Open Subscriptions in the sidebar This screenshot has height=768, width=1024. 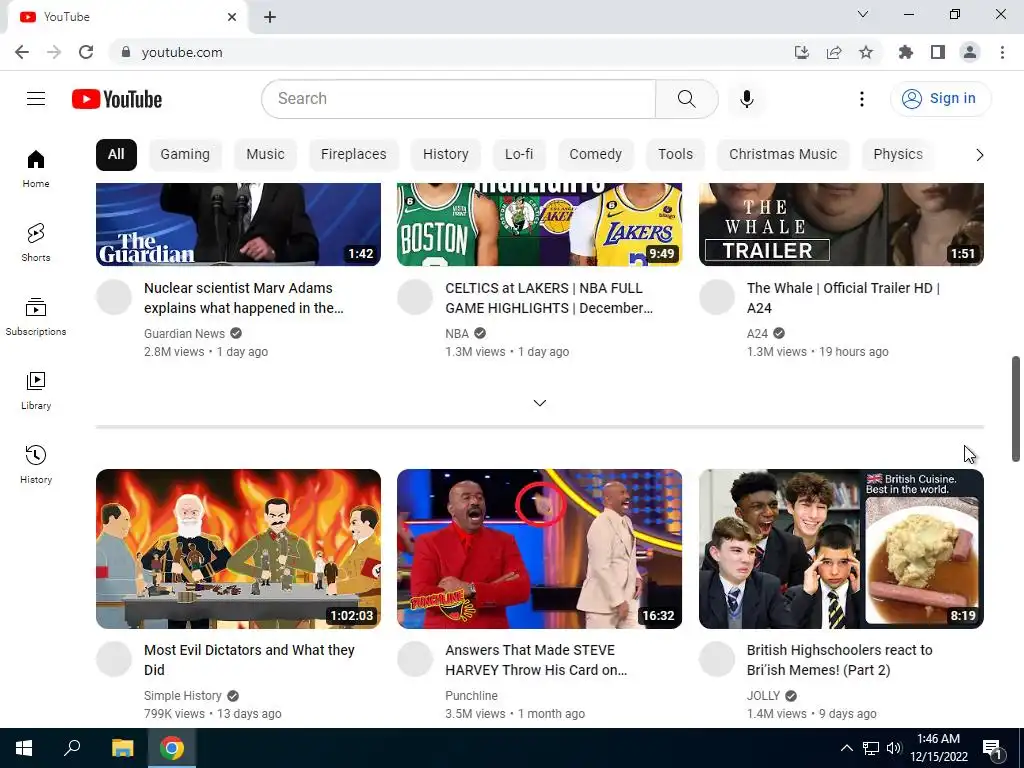pos(36,317)
